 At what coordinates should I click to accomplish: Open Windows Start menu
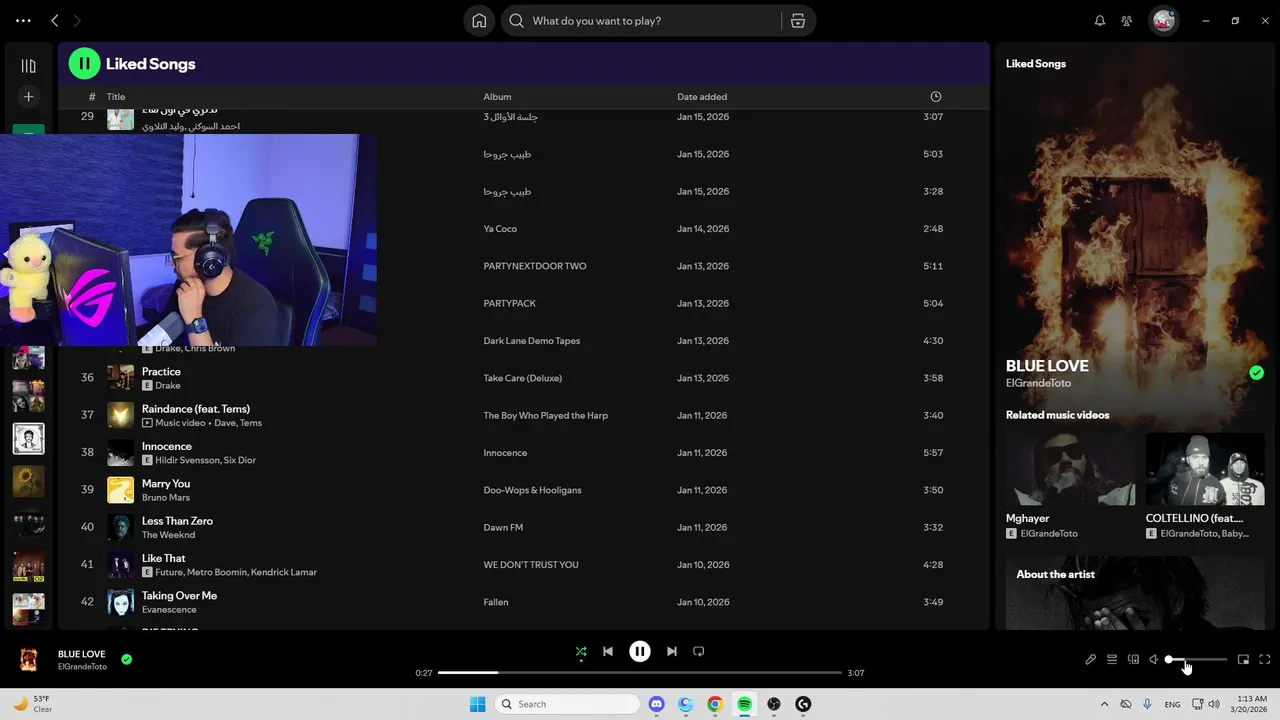click(478, 704)
